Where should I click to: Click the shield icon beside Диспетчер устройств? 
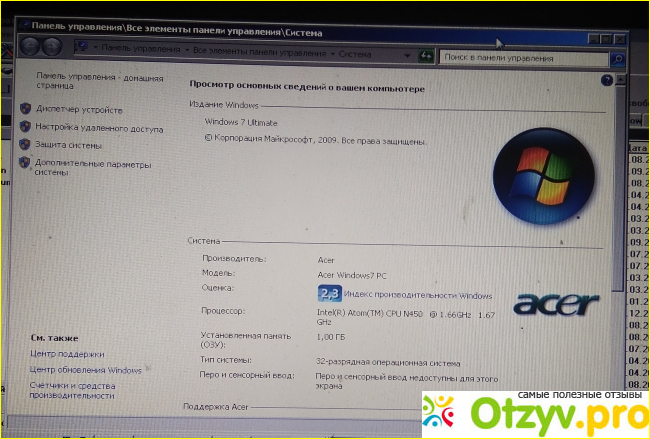25,109
